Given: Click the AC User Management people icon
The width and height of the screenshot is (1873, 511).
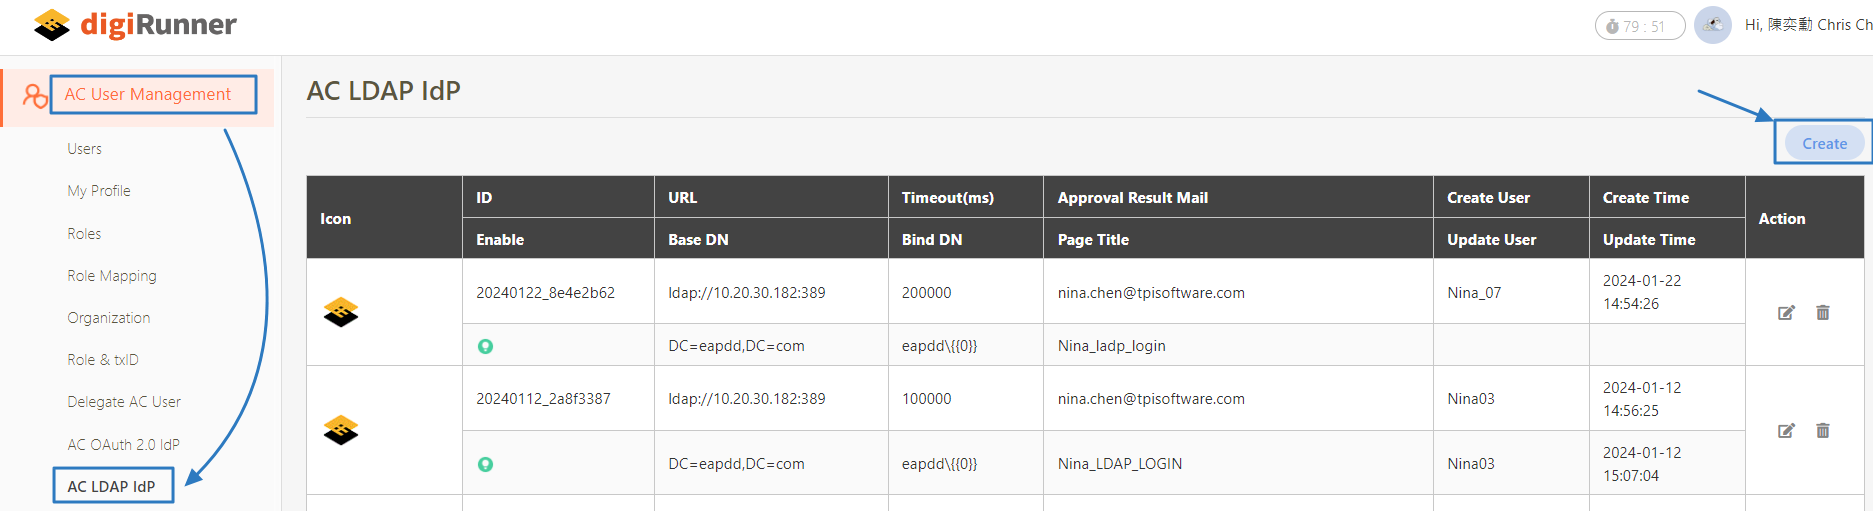Looking at the screenshot, I should pyautogui.click(x=35, y=96).
